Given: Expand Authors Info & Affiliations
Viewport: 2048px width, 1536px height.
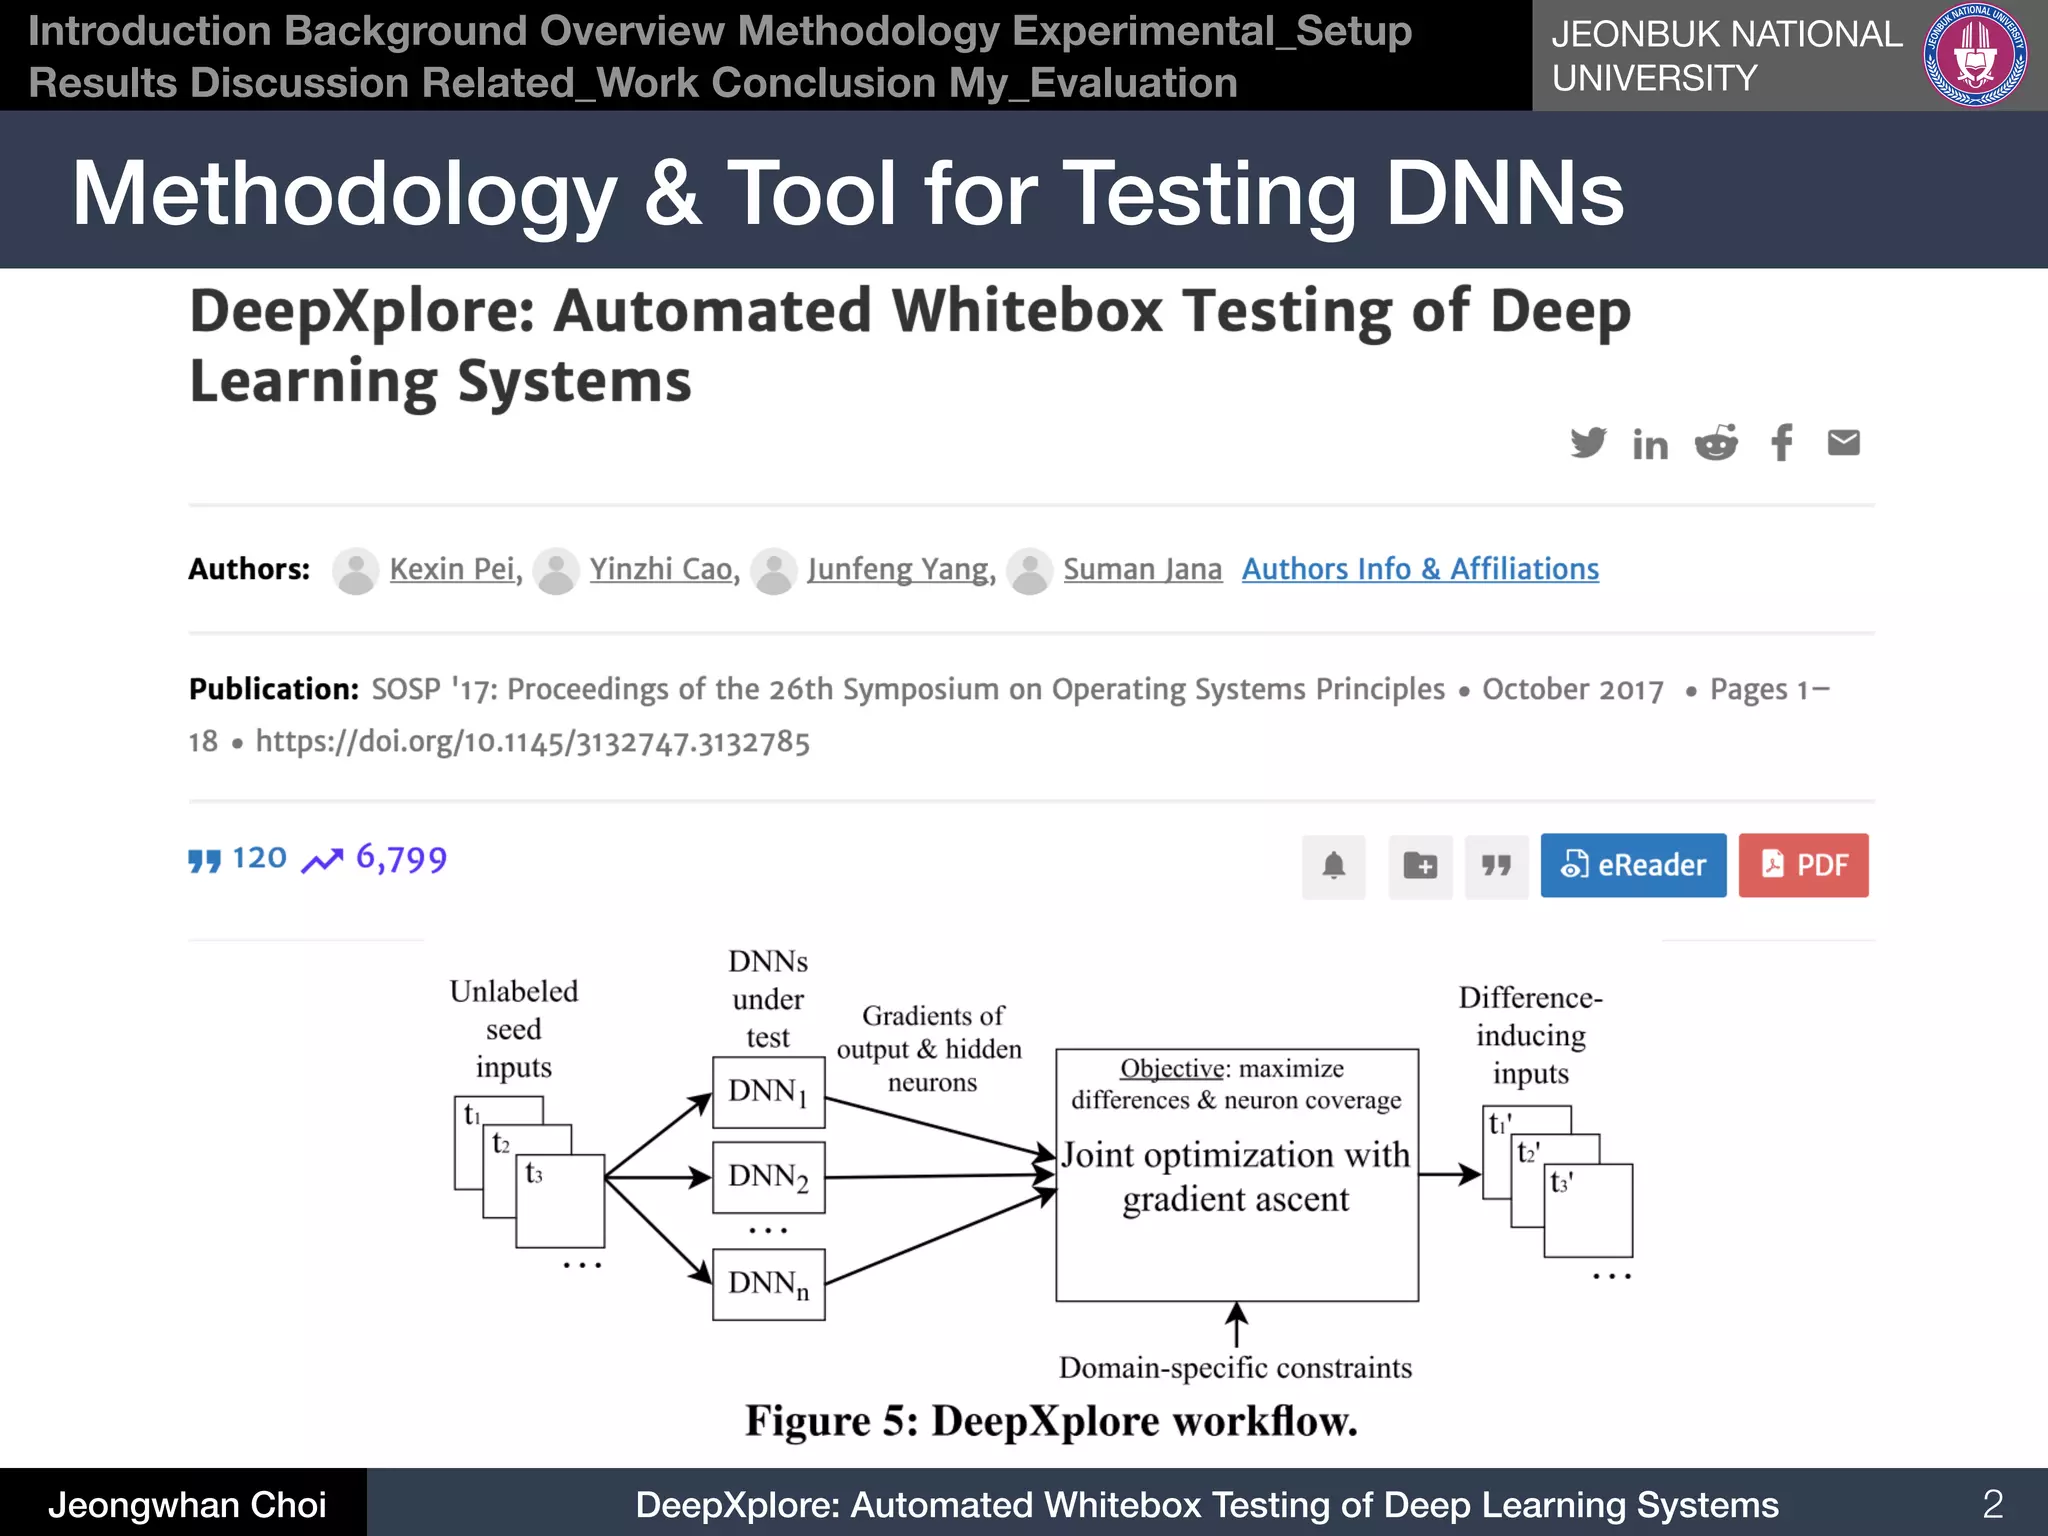Looking at the screenshot, I should (x=1420, y=569).
